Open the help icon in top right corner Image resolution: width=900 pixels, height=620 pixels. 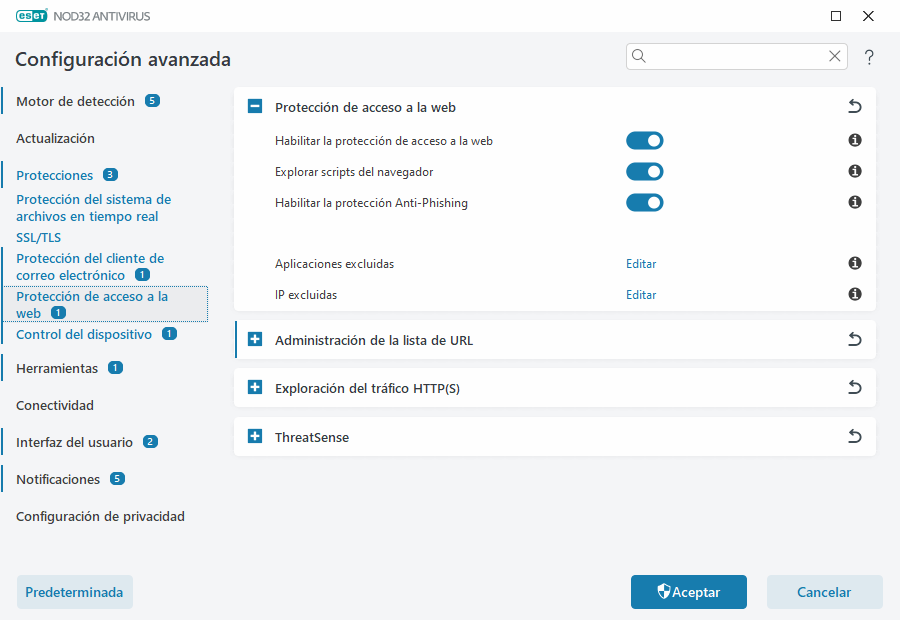point(868,57)
